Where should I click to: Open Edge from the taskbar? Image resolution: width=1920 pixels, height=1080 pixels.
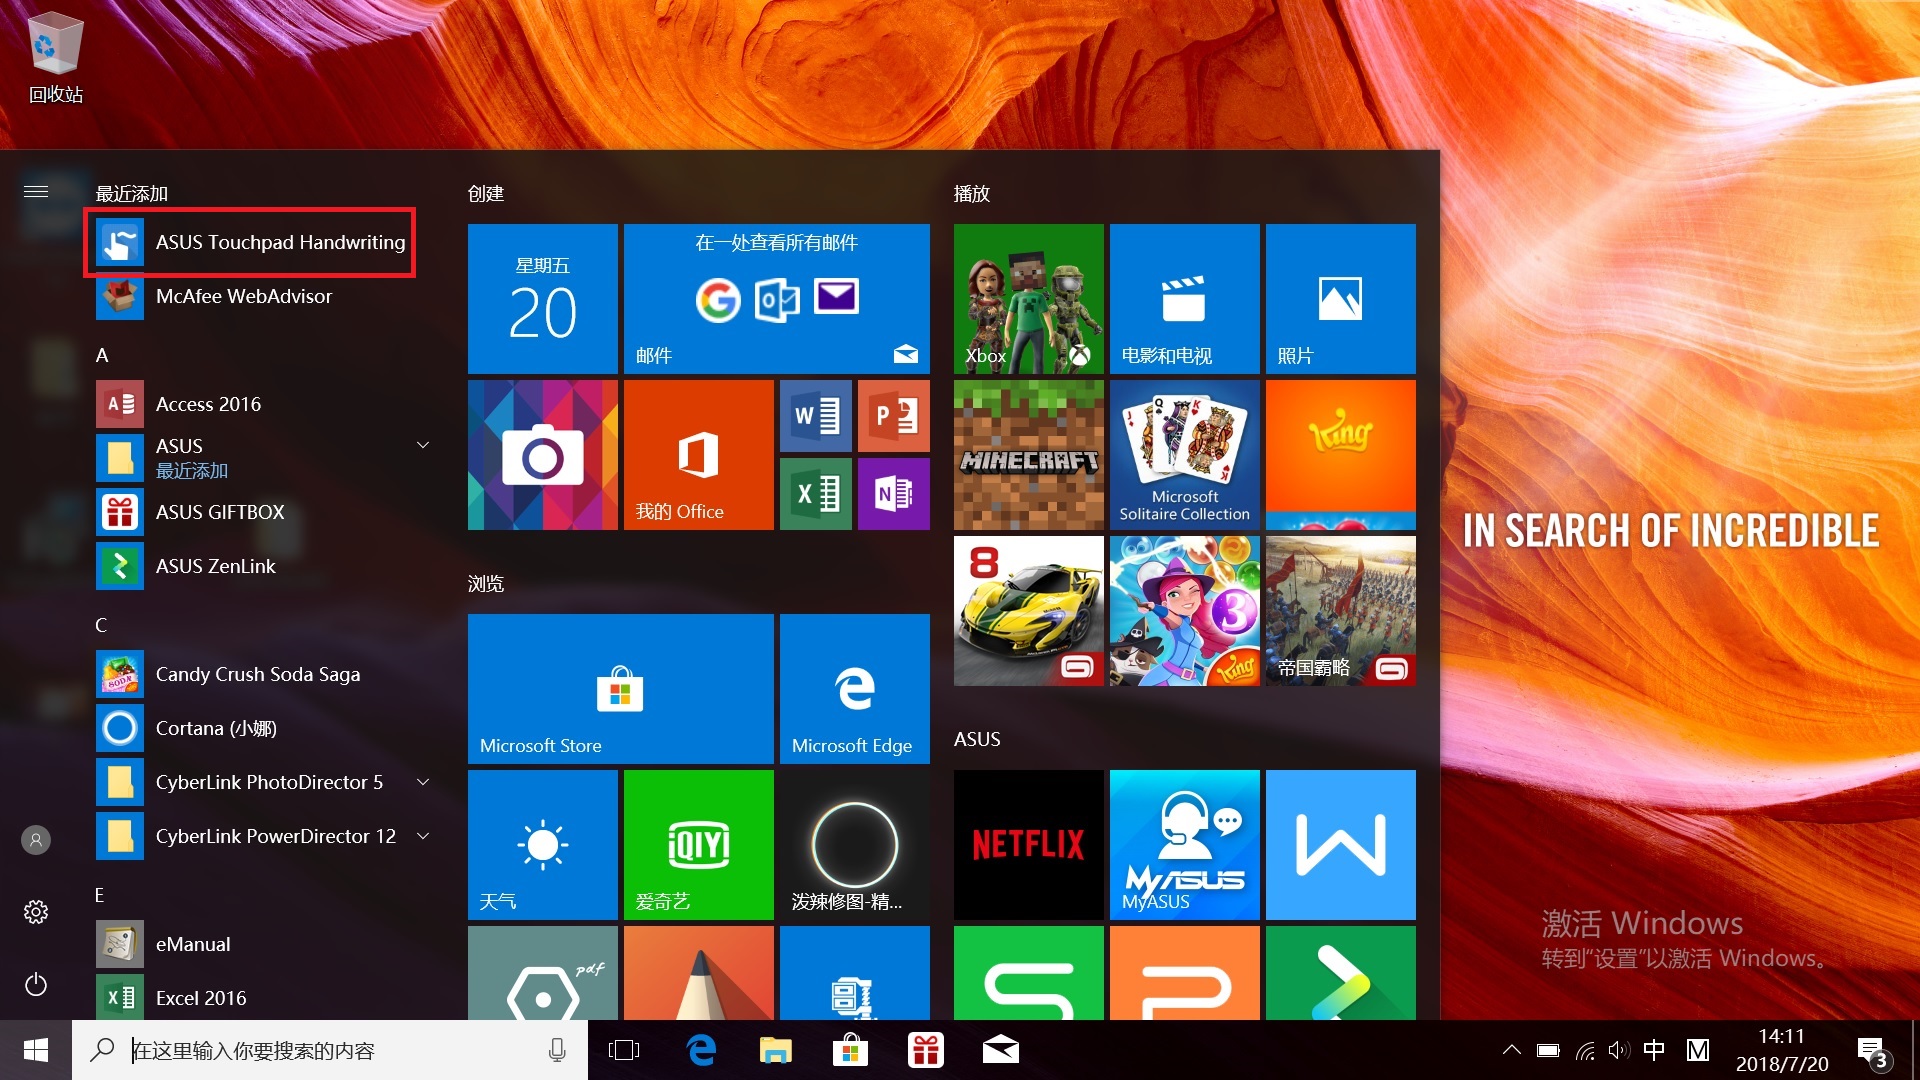pyautogui.click(x=701, y=1050)
